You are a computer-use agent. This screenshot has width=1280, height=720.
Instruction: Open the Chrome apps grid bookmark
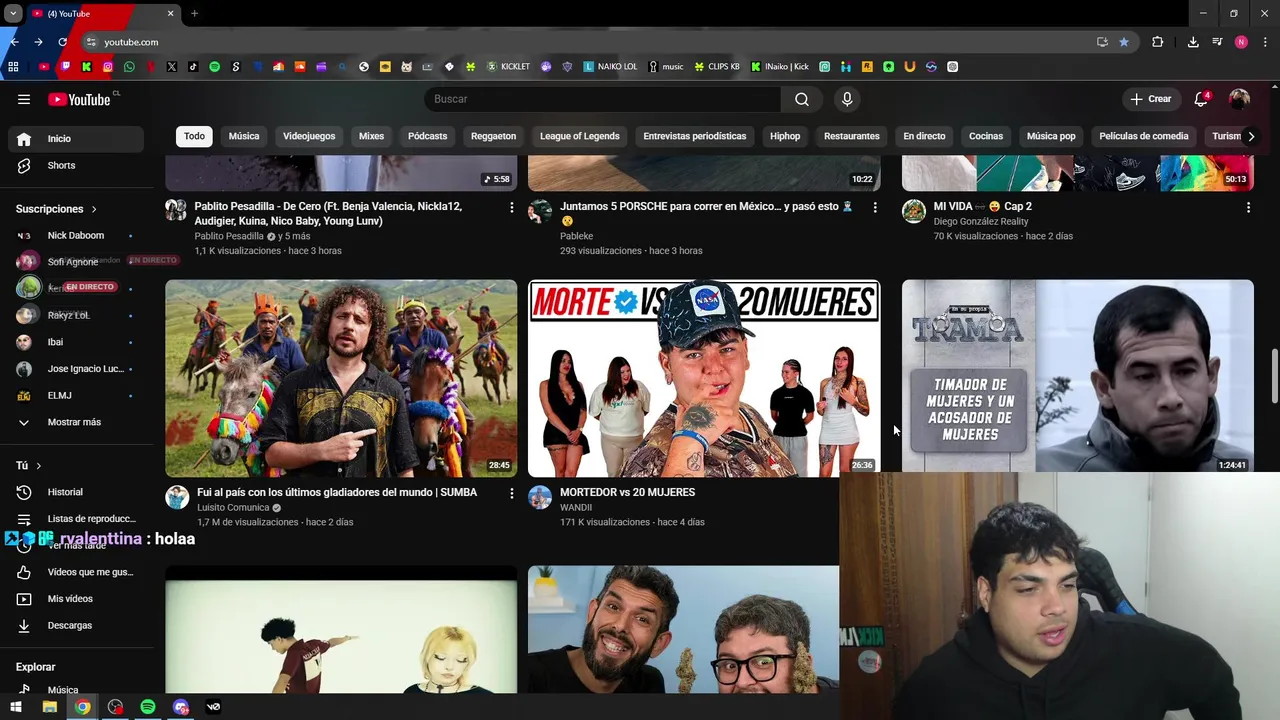[13, 67]
